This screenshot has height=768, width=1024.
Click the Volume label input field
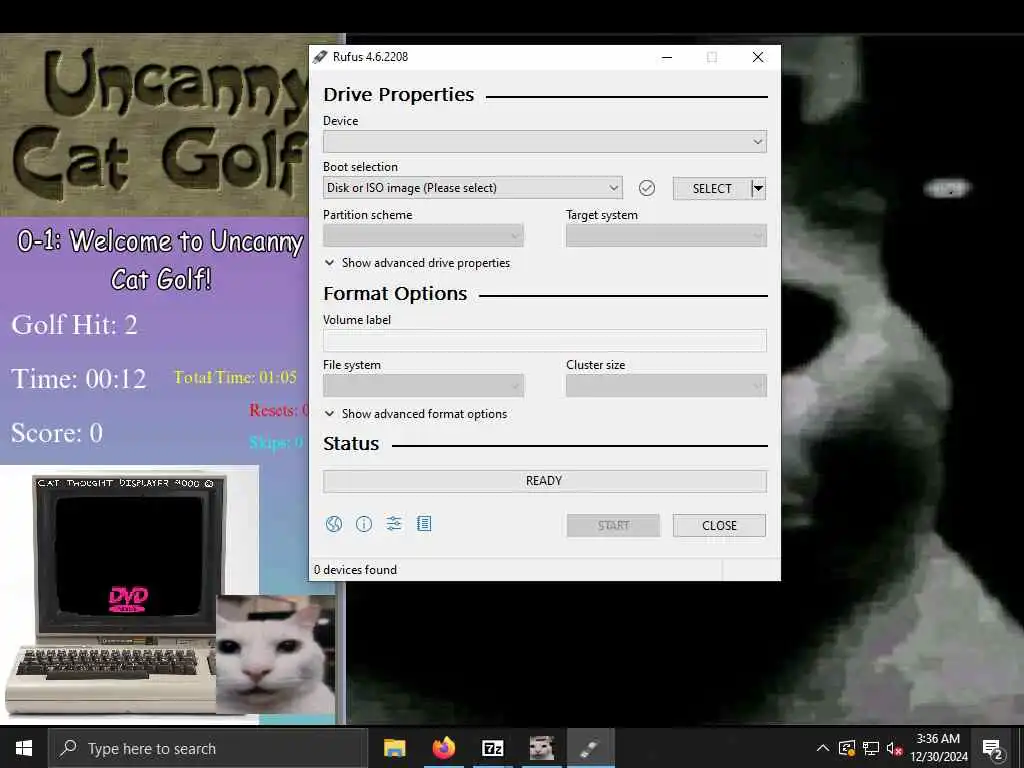pos(545,341)
